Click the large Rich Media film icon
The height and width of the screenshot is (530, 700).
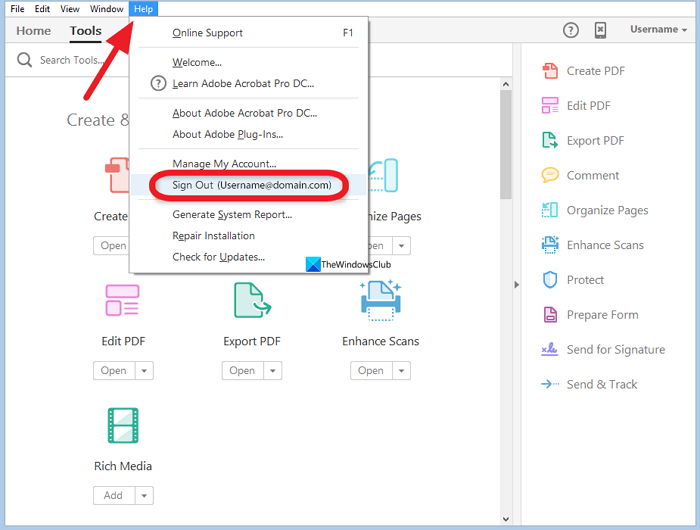pos(123,425)
